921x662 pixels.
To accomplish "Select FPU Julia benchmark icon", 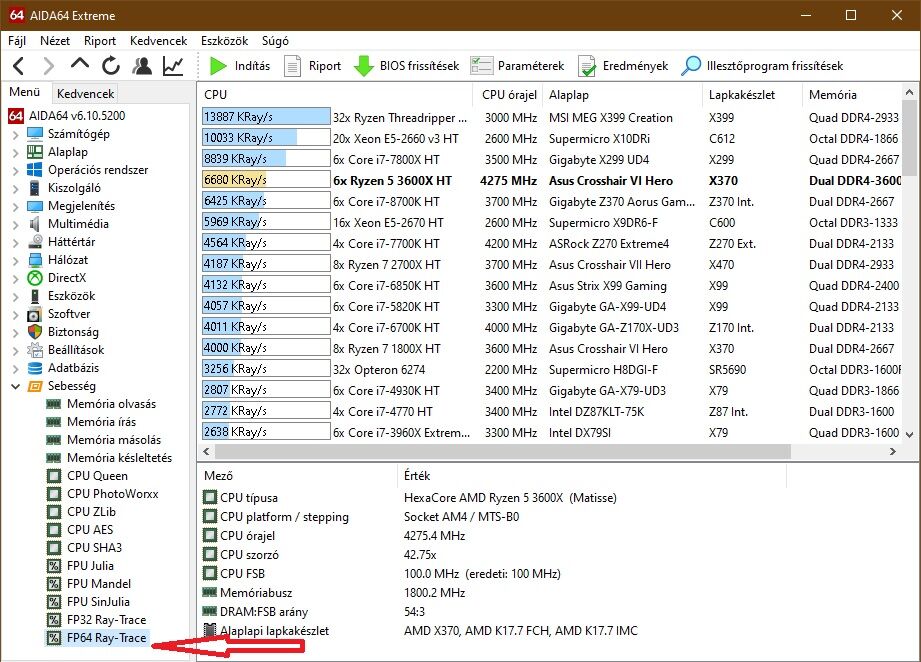I will 53,566.
